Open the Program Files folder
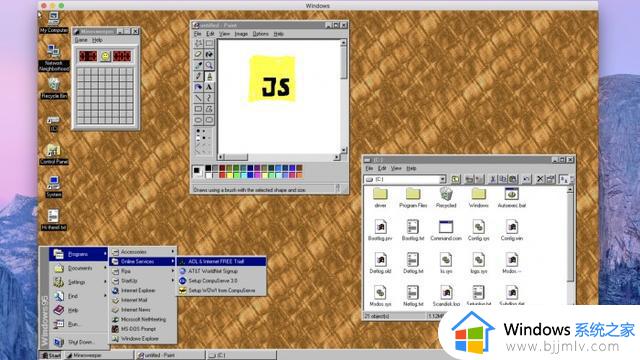 pos(413,198)
